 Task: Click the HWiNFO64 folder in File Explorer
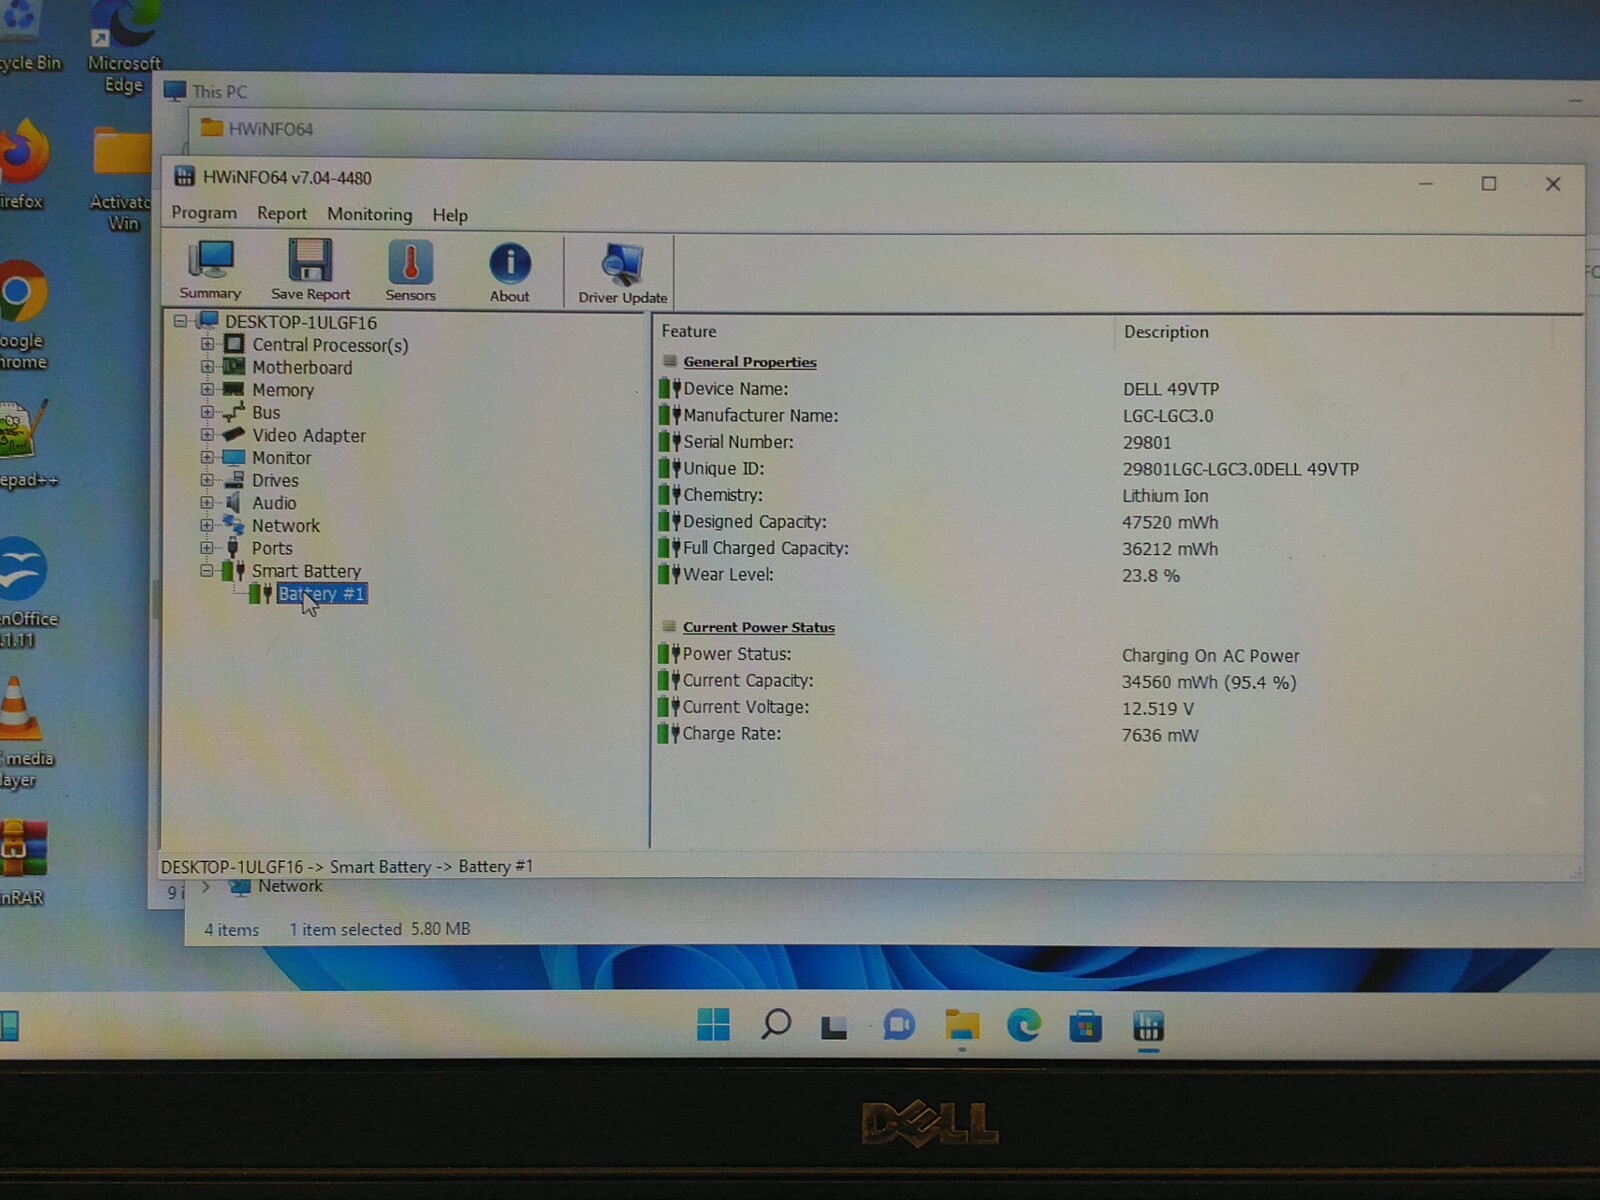point(257,128)
